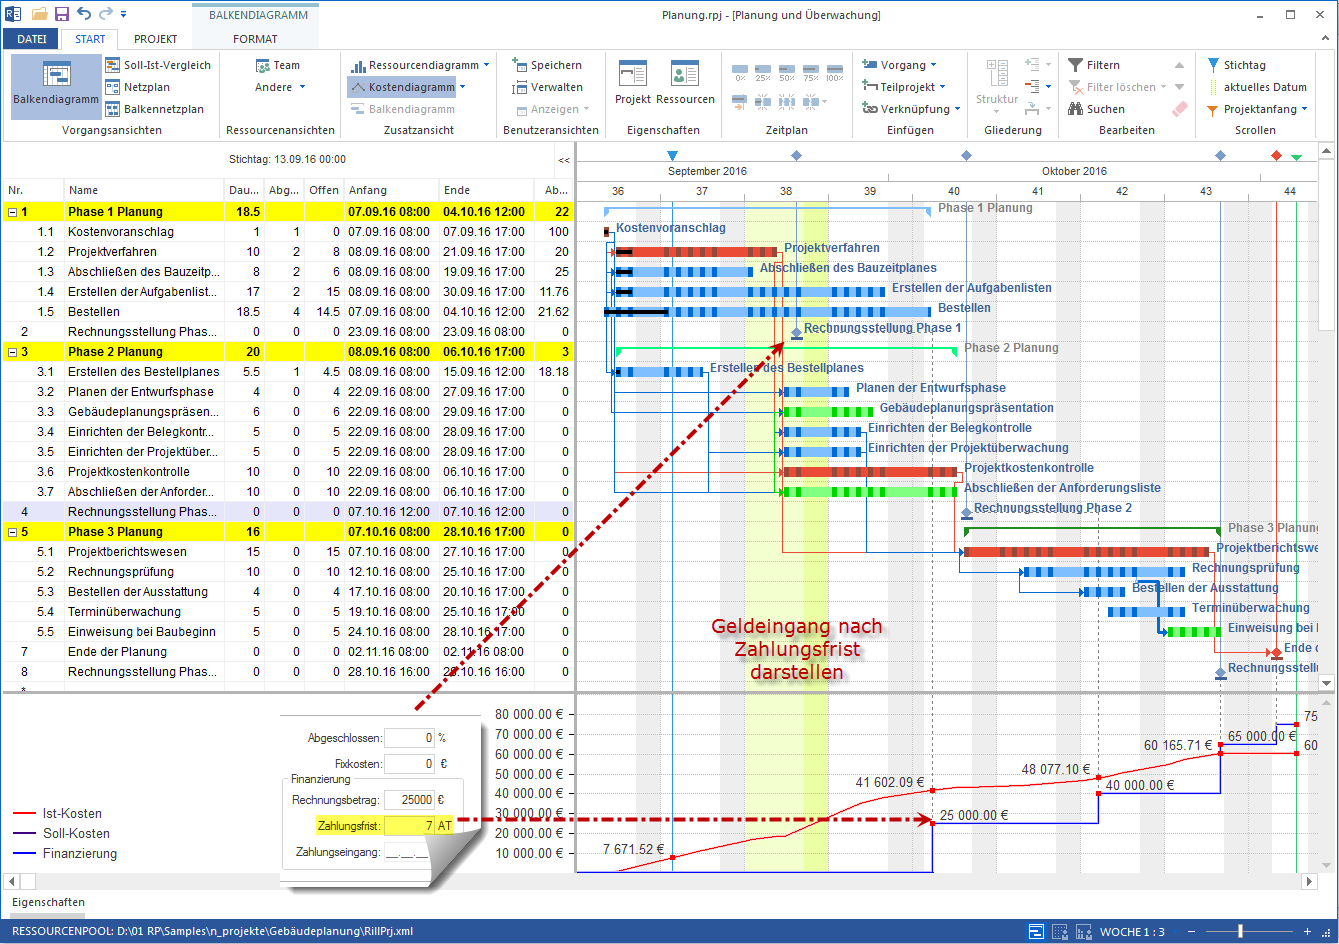
Task: Switch to the Netzplan view
Action: [x=137, y=87]
